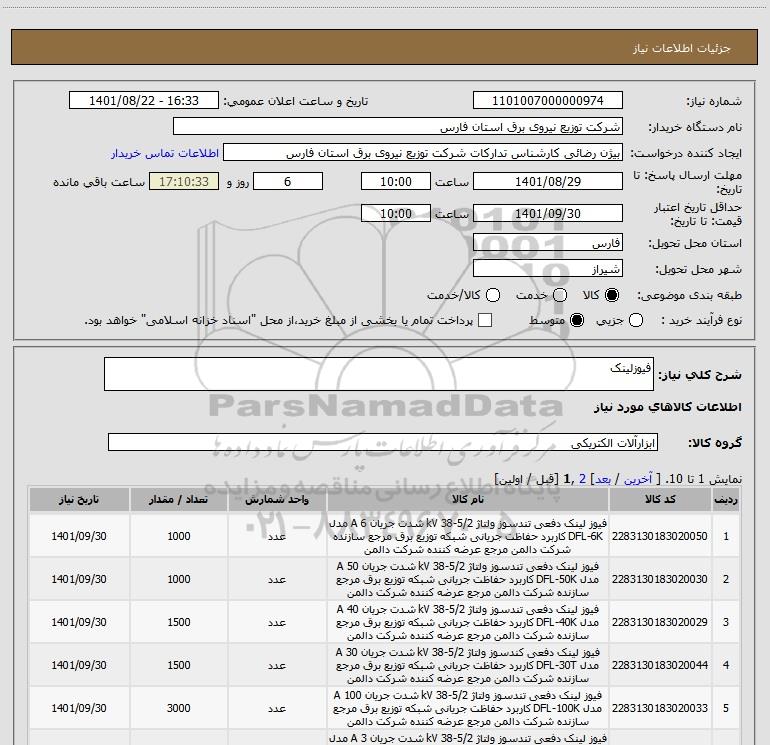The height and width of the screenshot is (745, 770).
Task: Click the تاریخ نیاز column header
Action: pyautogui.click(x=79, y=499)
